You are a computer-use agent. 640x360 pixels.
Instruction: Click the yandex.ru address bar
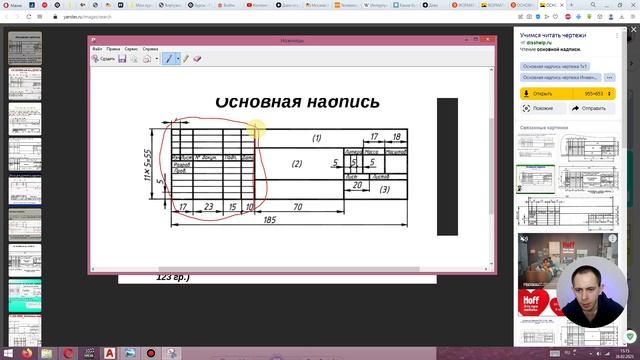(87, 17)
